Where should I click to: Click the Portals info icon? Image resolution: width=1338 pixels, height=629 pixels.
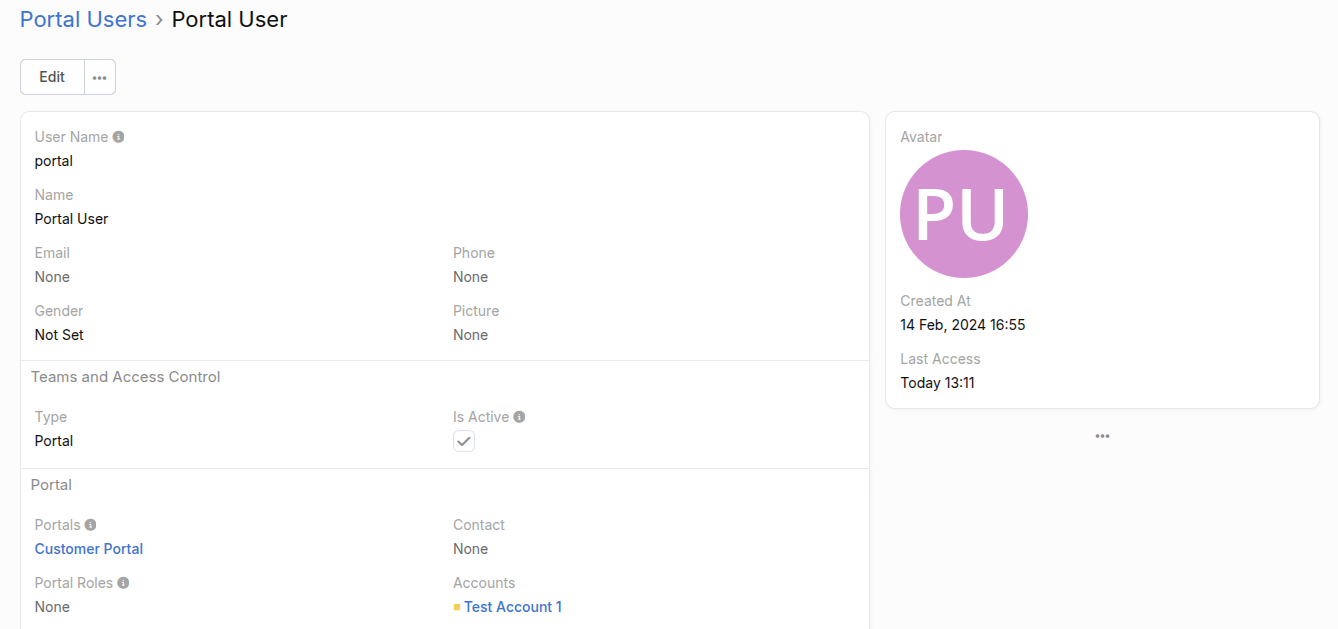tap(91, 525)
